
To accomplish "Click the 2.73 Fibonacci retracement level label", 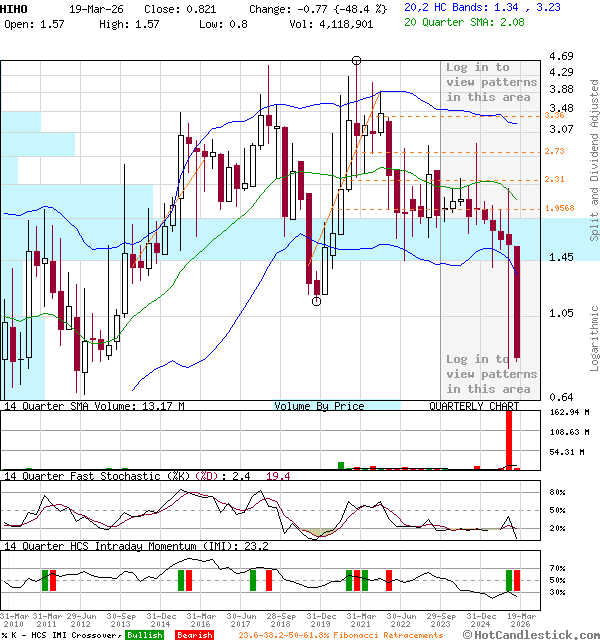I will click(x=554, y=151).
